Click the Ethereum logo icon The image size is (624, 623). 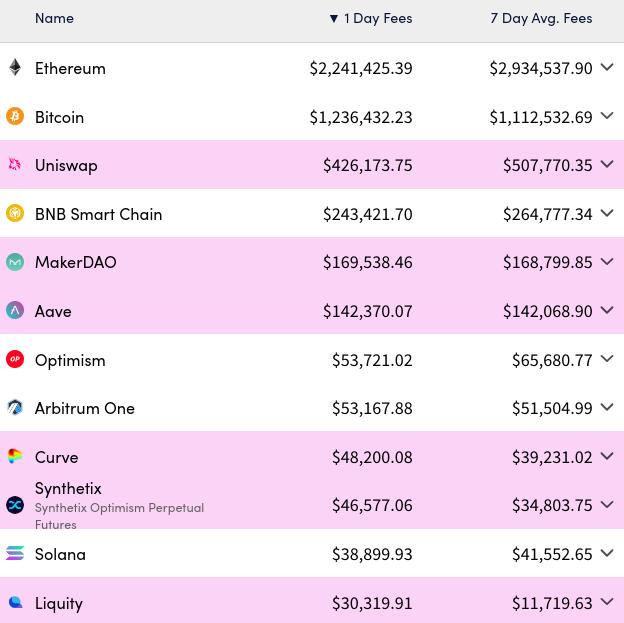tap(15, 68)
